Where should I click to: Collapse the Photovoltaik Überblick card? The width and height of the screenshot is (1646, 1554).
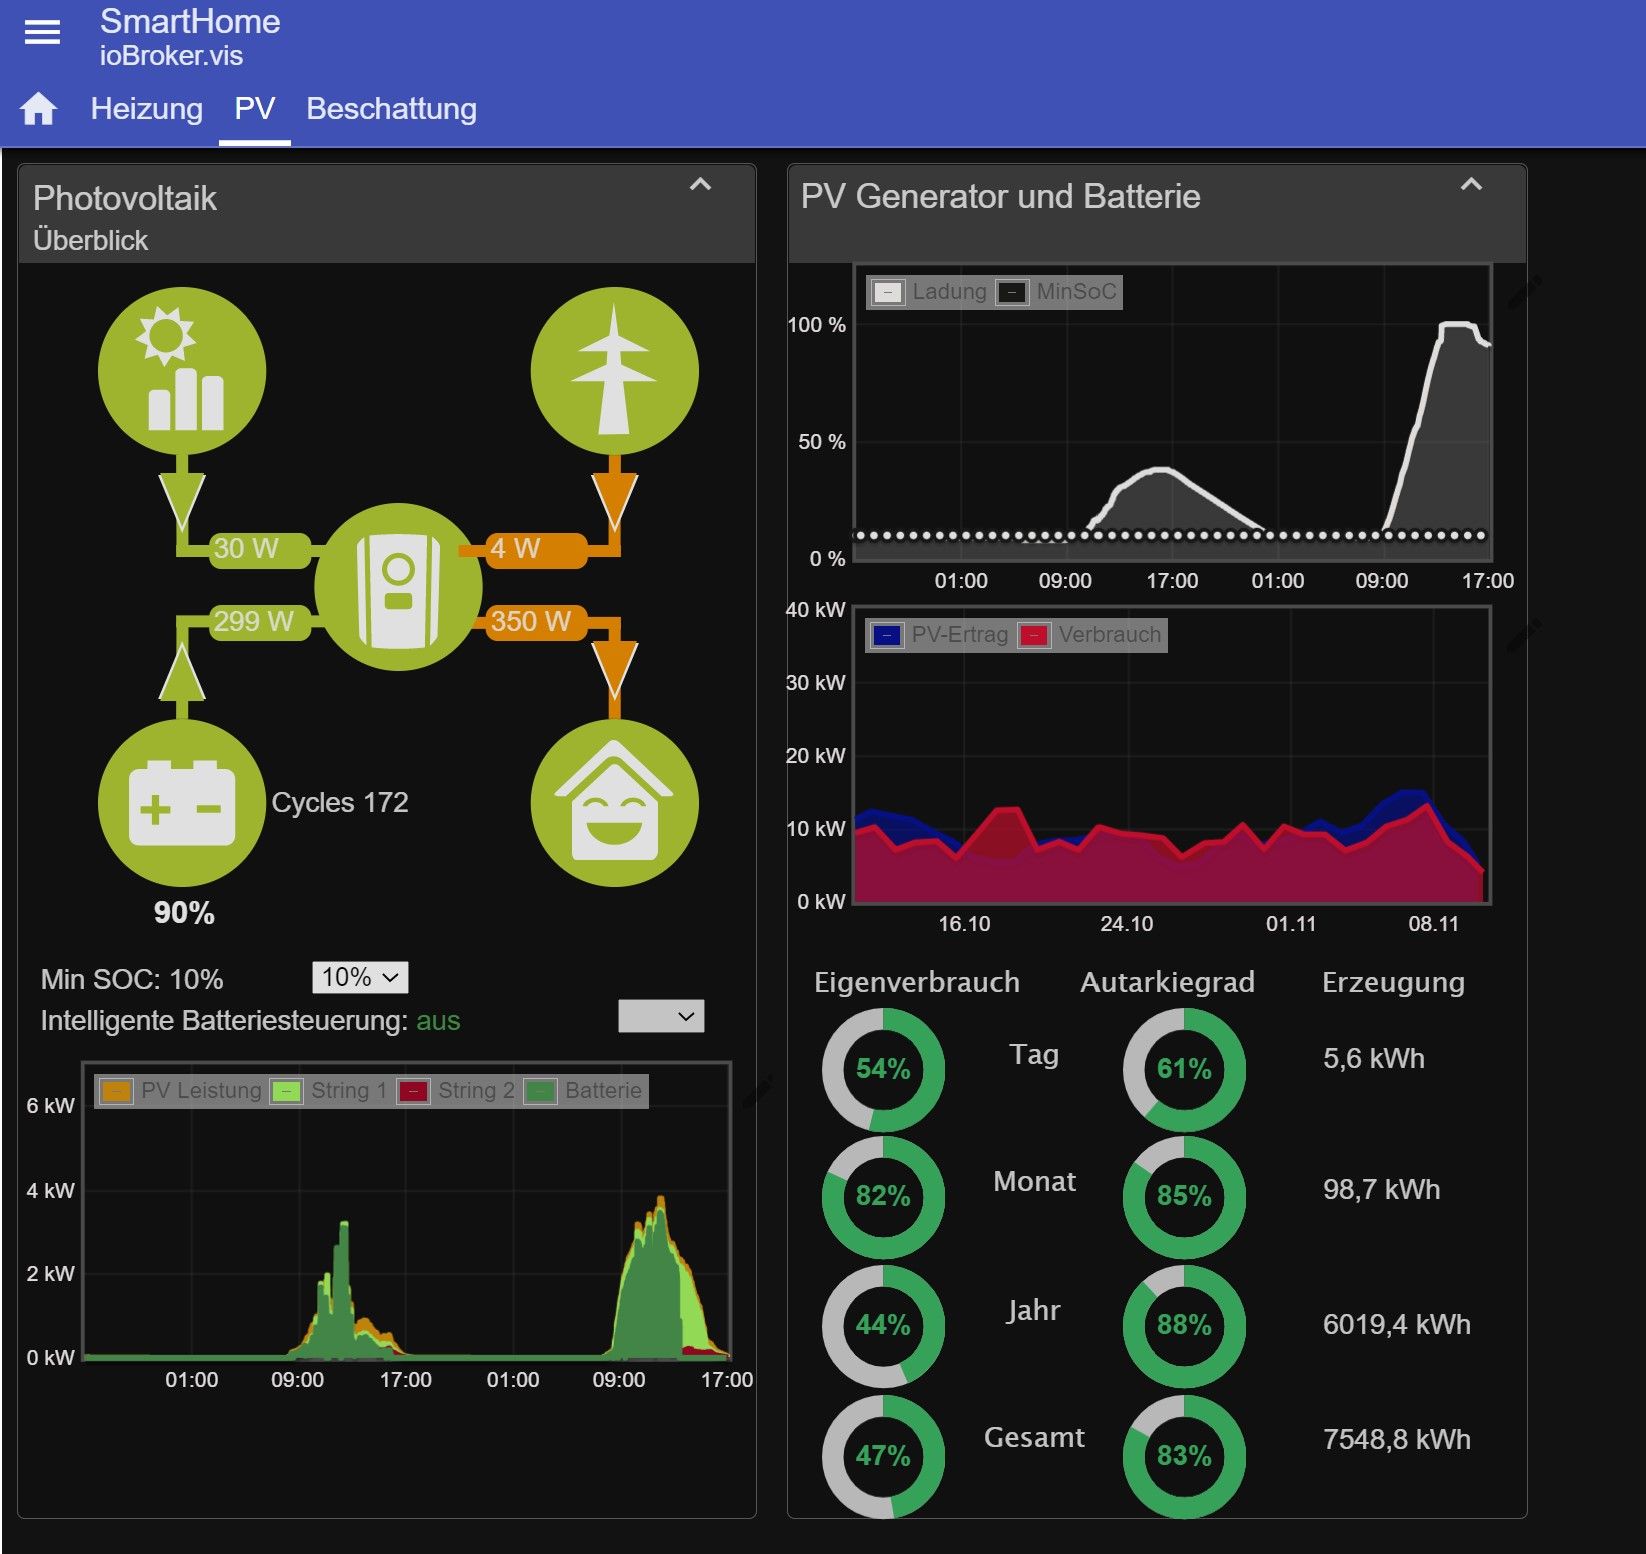pyautogui.click(x=701, y=184)
